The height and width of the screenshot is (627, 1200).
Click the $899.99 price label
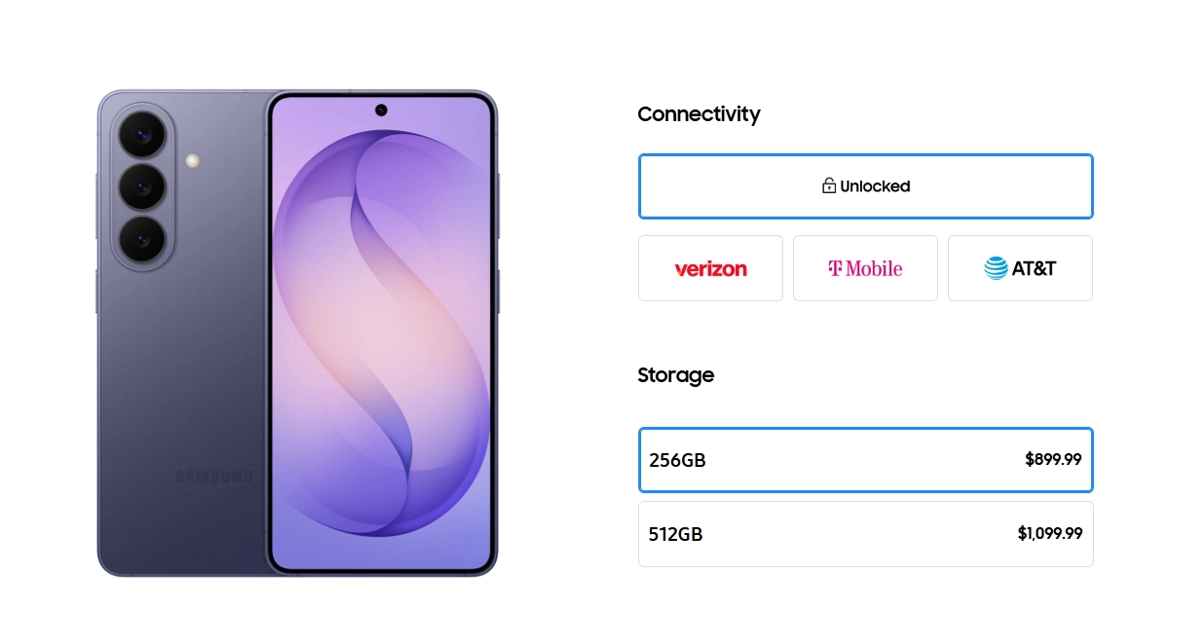(x=1053, y=460)
